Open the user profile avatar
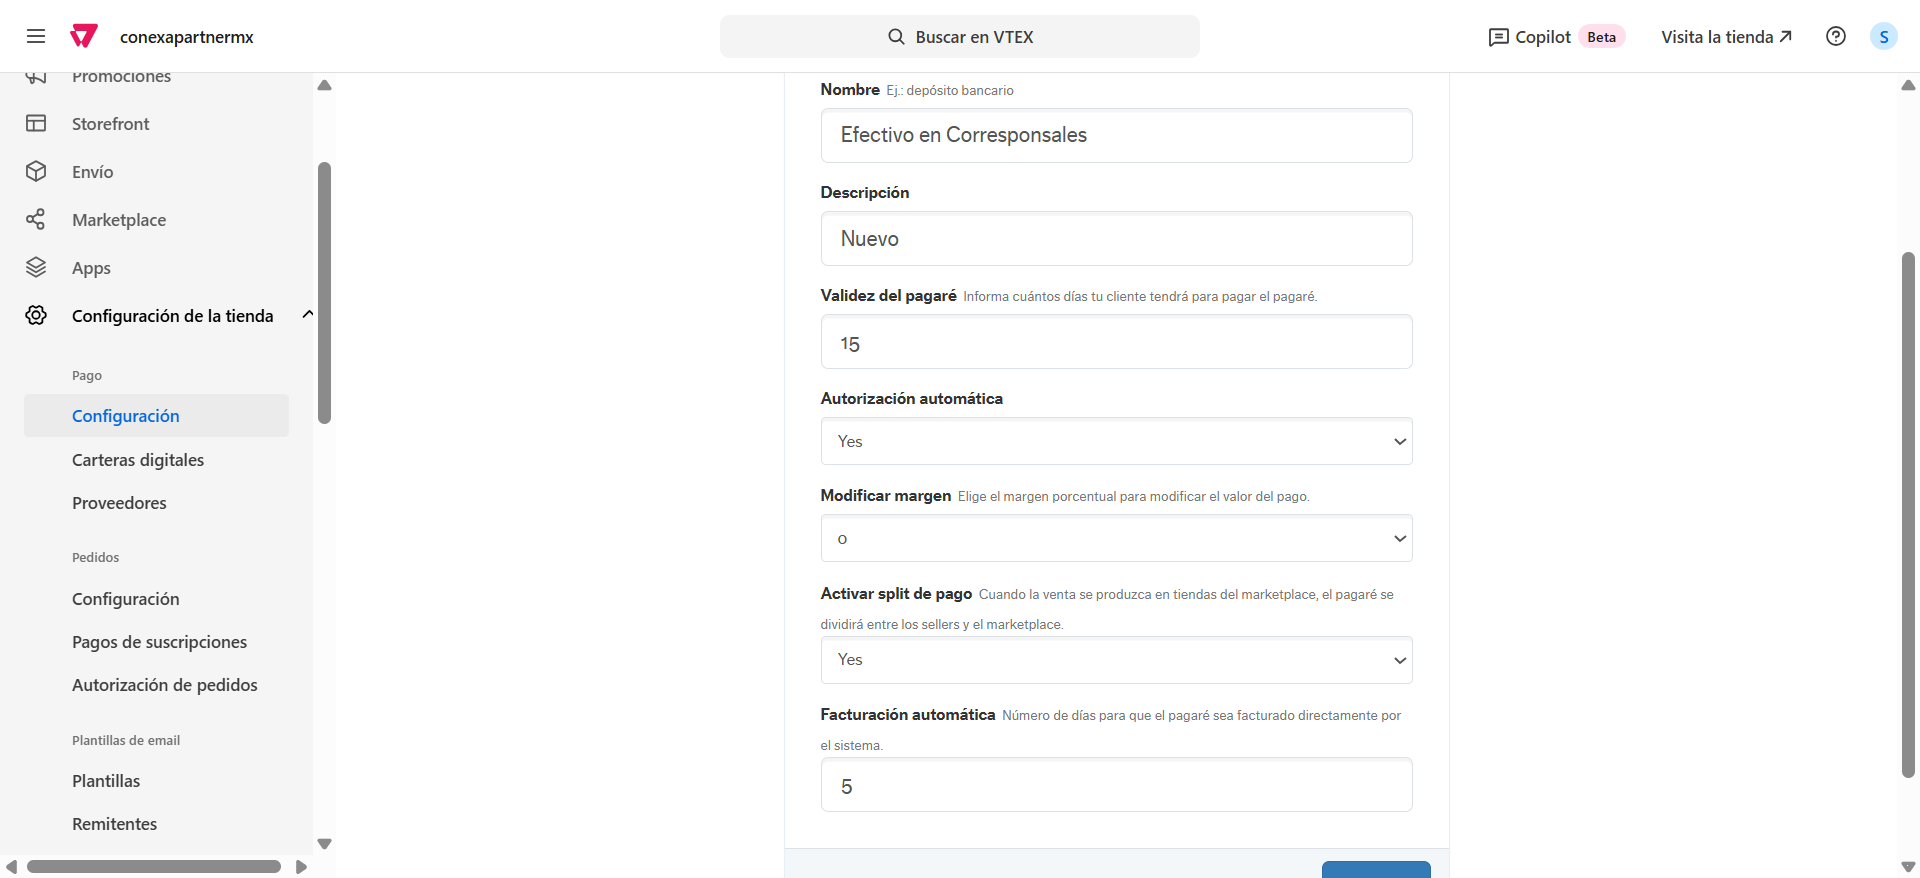The width and height of the screenshot is (1920, 878). pyautogui.click(x=1883, y=37)
